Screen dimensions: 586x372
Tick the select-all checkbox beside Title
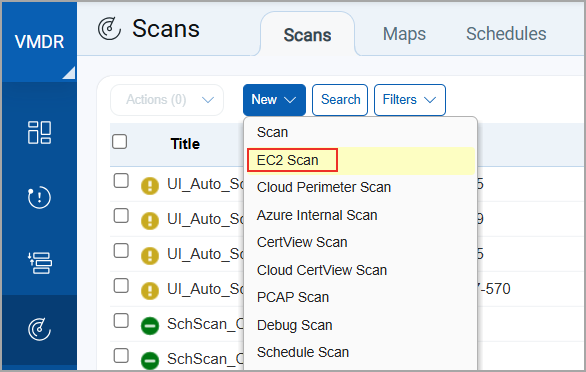(x=120, y=142)
